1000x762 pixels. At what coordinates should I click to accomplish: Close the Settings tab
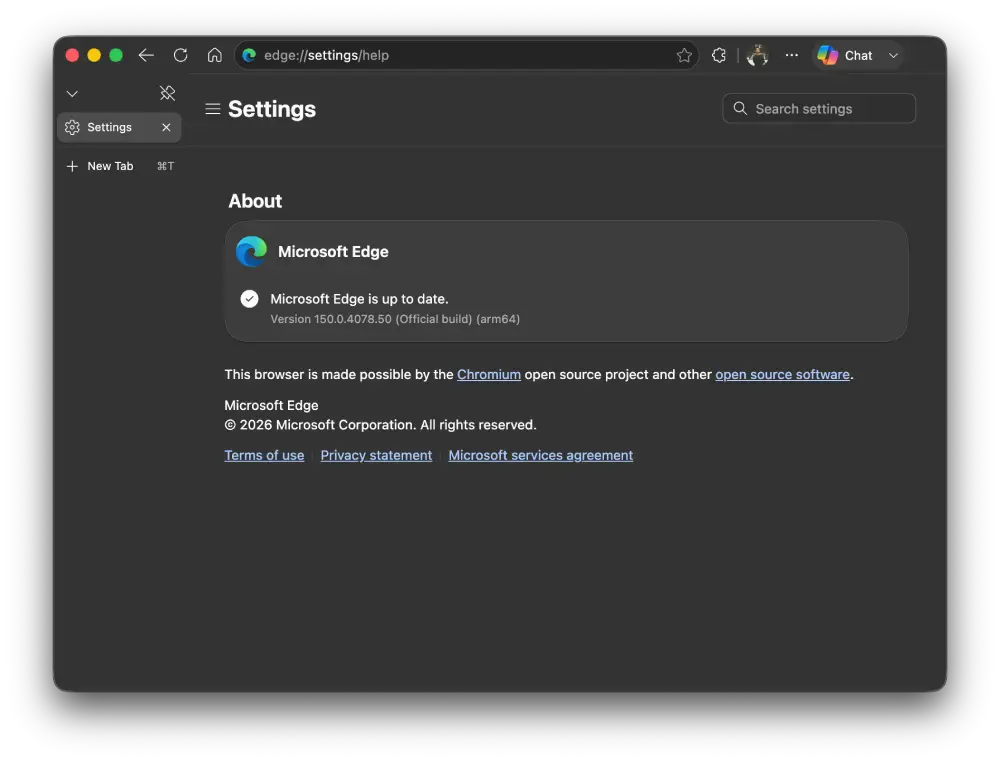click(166, 128)
